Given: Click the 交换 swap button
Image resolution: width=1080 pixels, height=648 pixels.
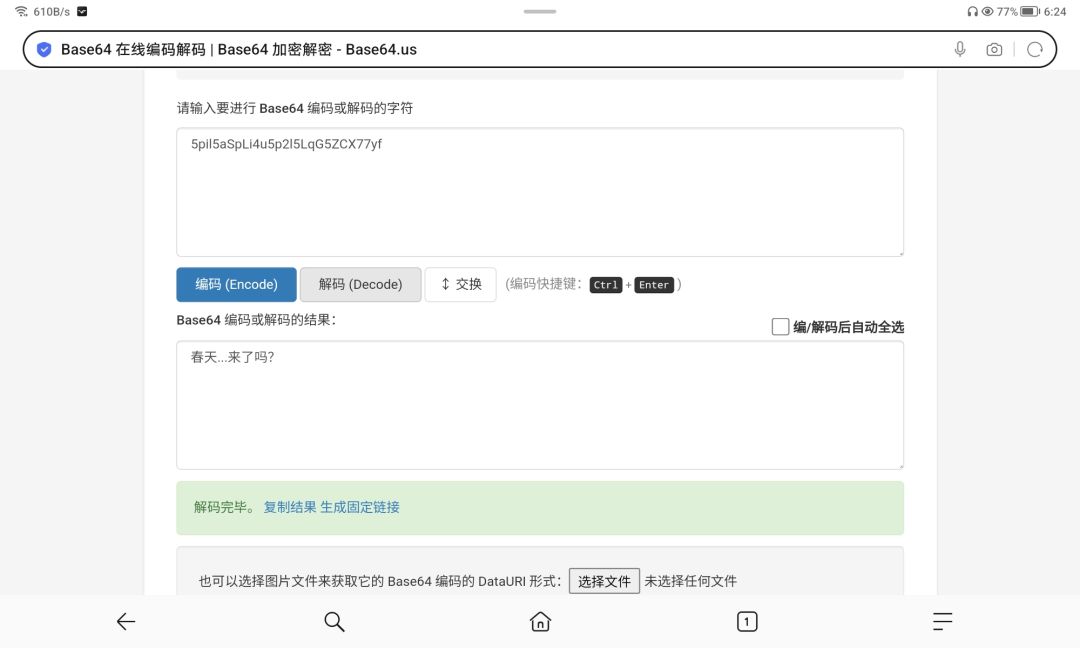Looking at the screenshot, I should pyautogui.click(x=461, y=284).
